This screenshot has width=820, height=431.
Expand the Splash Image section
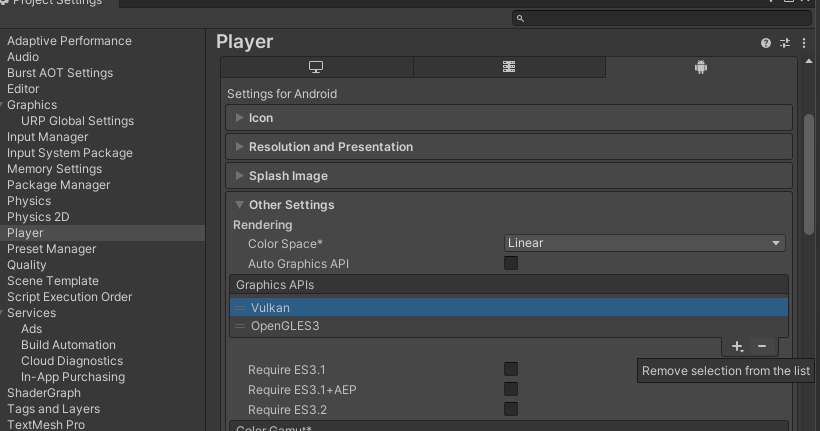pos(509,176)
